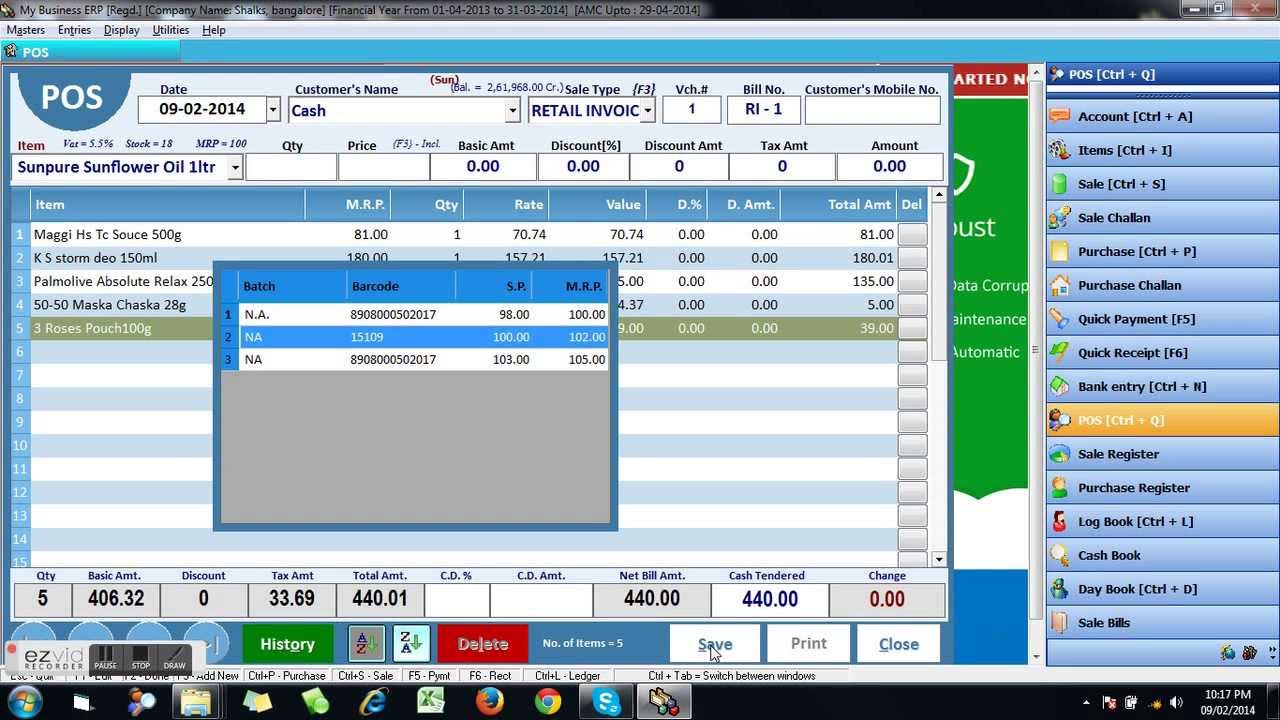
Task: Open Sale Bills in the sidebar
Action: click(x=1162, y=622)
